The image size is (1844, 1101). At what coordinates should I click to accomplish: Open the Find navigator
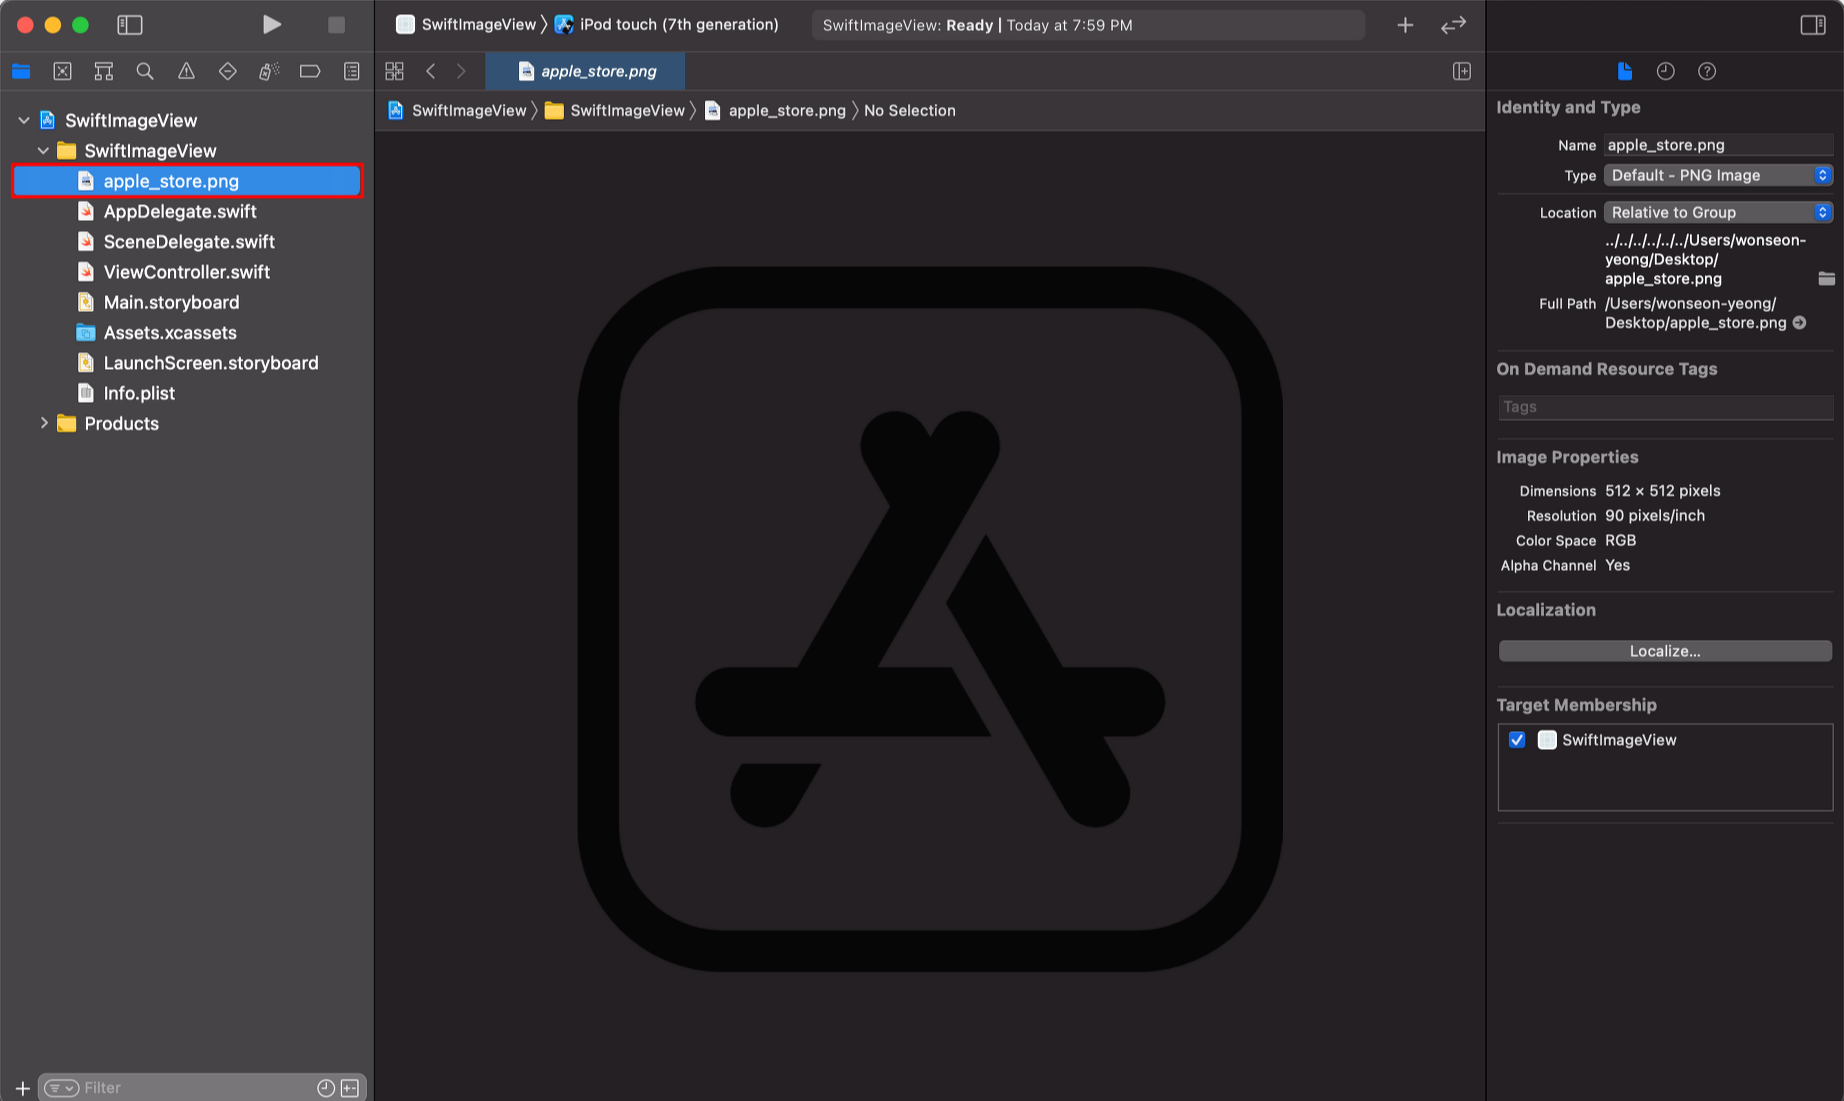coord(145,71)
